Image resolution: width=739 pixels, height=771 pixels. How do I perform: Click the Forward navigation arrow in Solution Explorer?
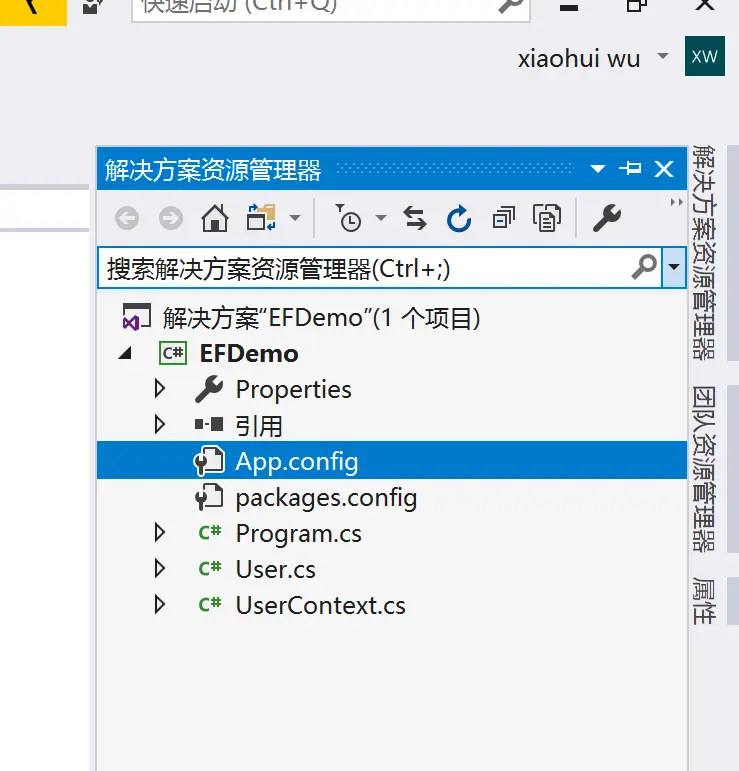point(171,218)
